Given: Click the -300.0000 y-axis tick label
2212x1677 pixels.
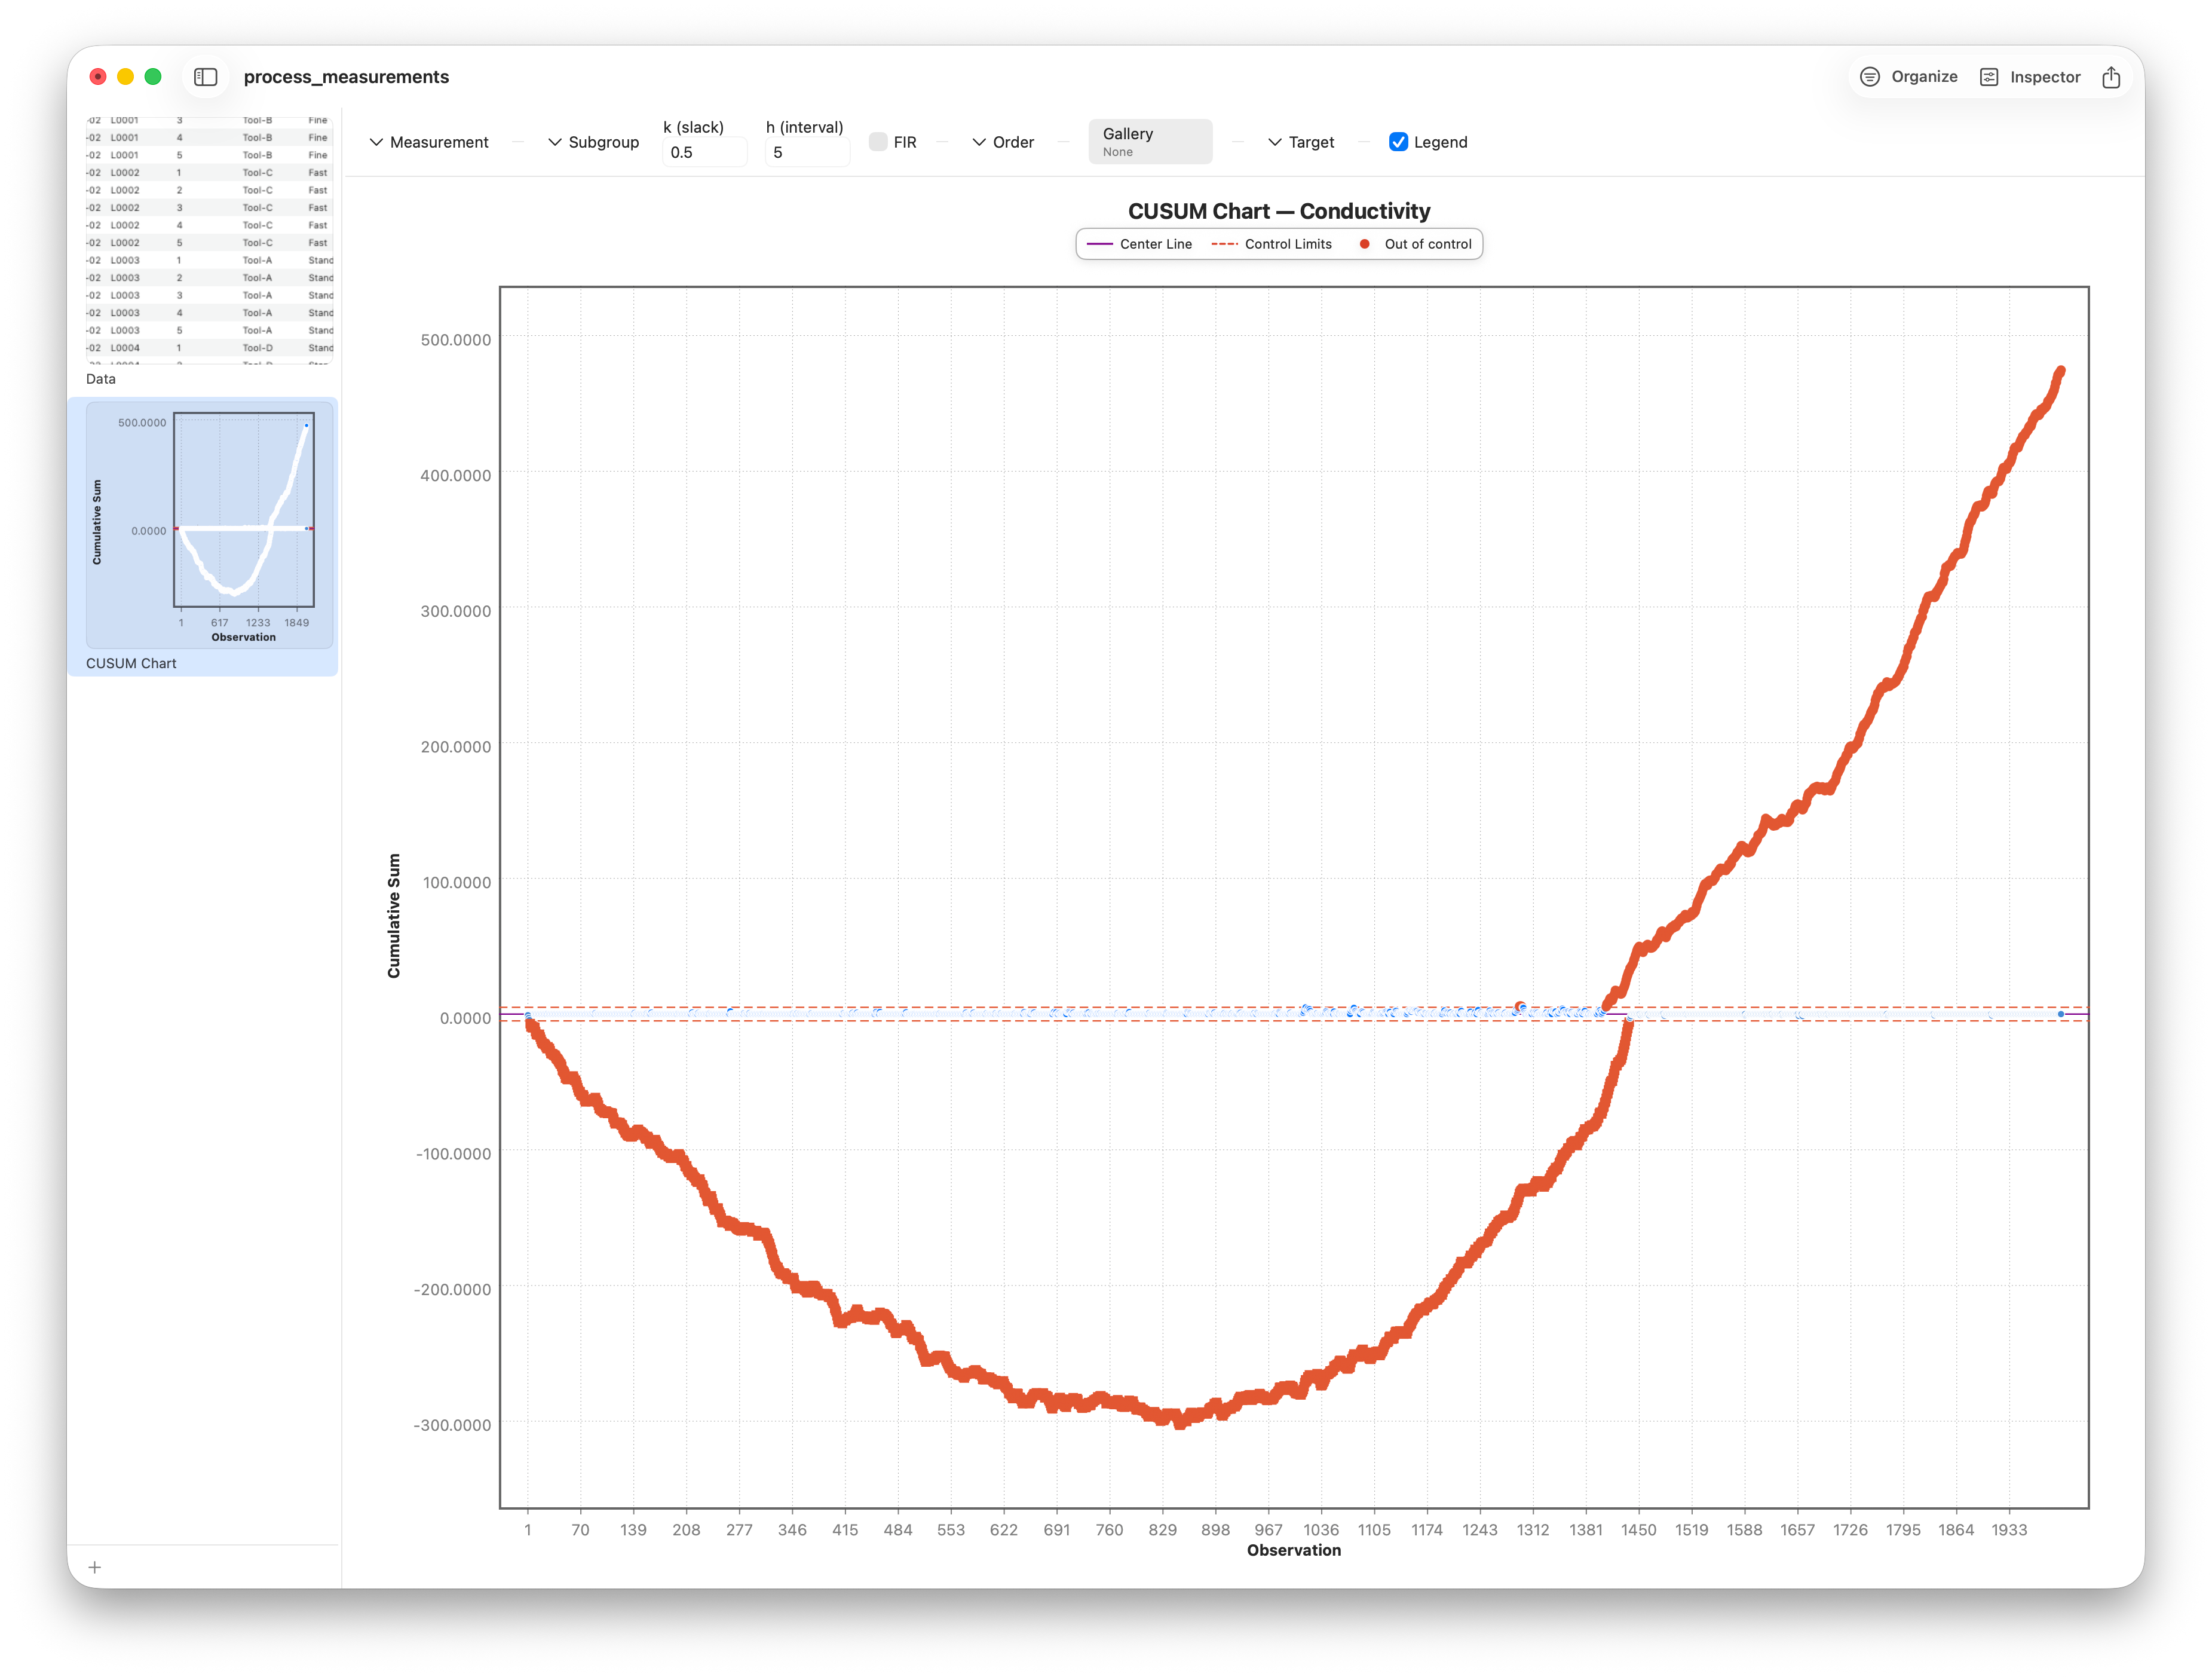Looking at the screenshot, I should [452, 1425].
